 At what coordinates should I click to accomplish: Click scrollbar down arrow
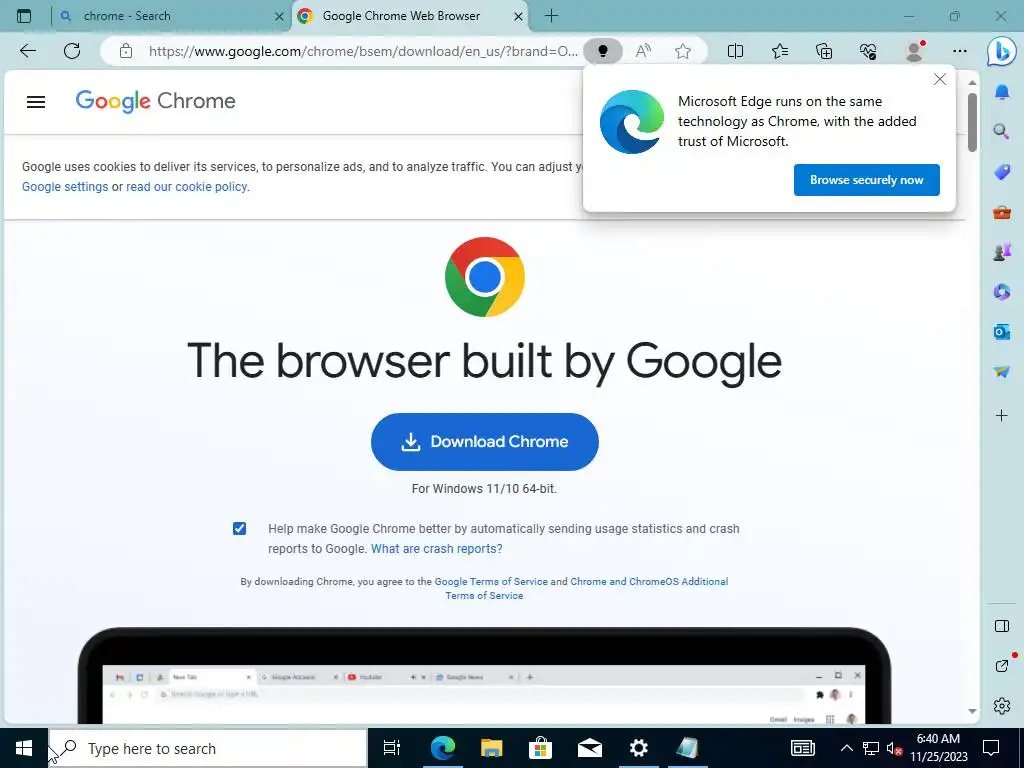coord(972,711)
